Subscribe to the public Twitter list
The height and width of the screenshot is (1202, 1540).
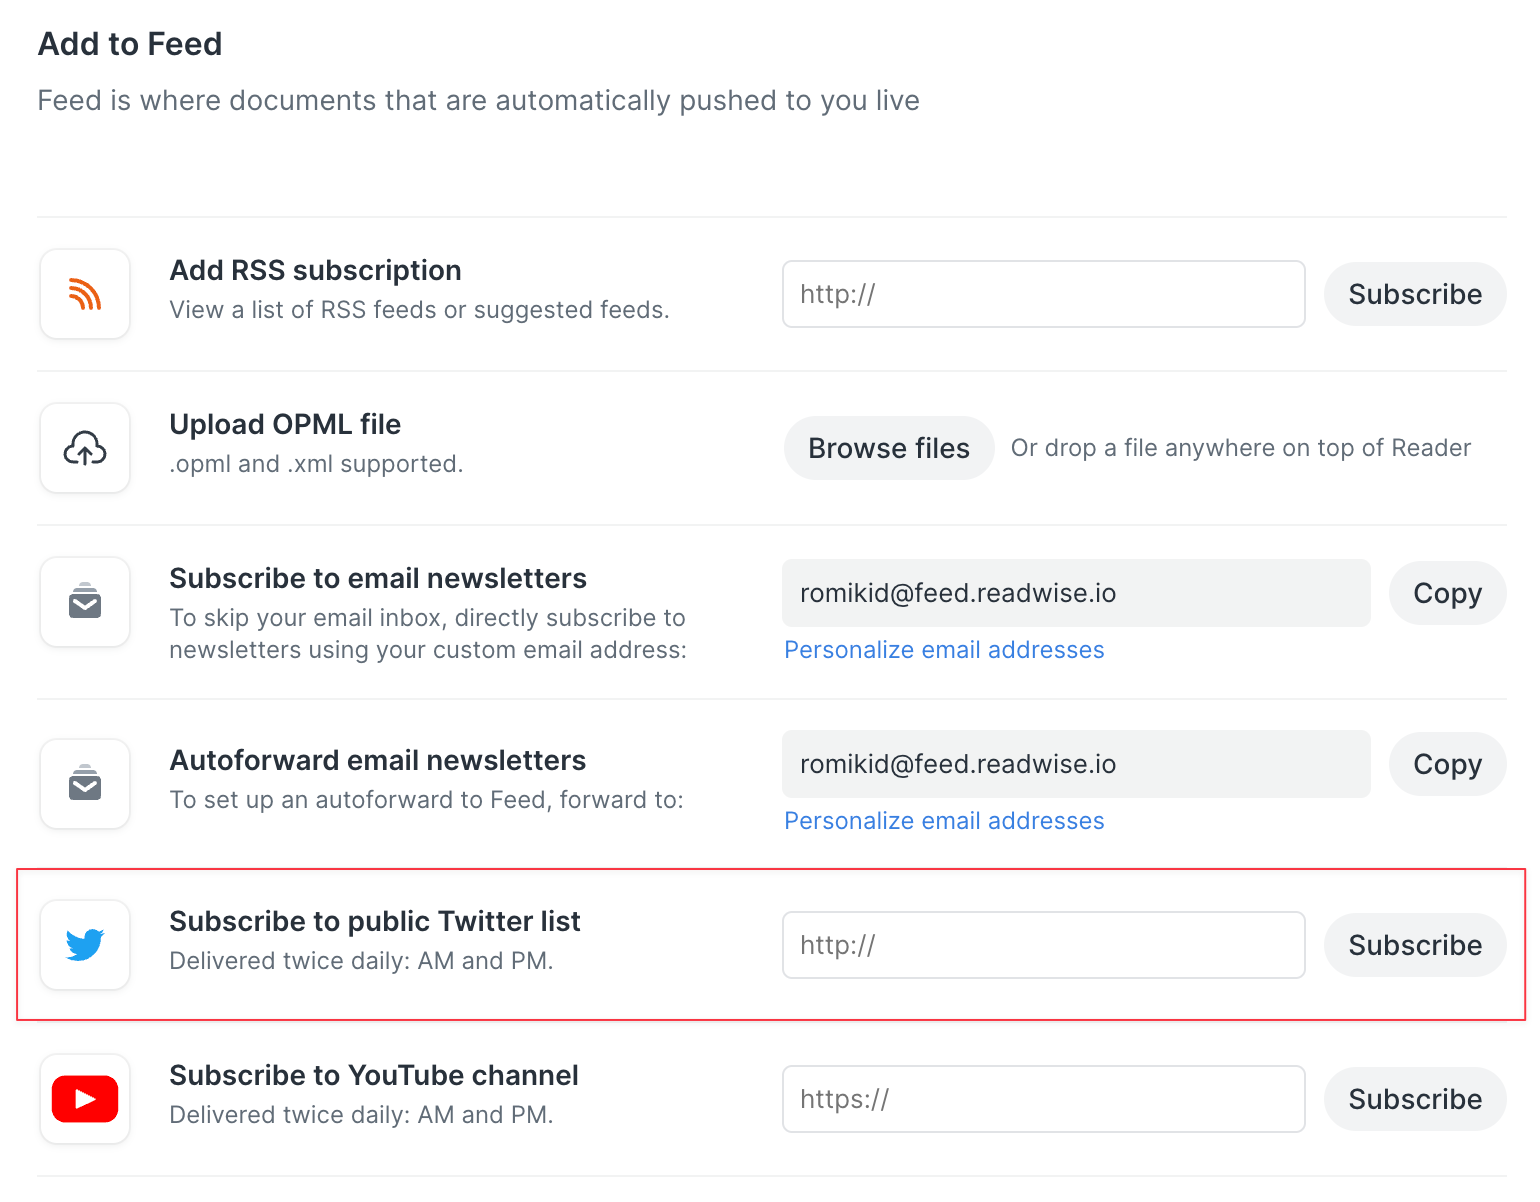1415,945
